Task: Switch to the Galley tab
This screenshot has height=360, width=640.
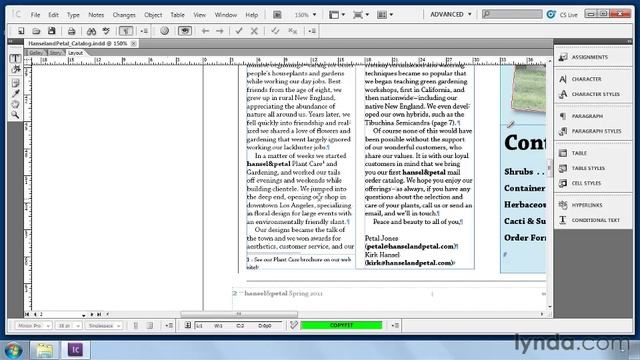Action: pos(36,53)
